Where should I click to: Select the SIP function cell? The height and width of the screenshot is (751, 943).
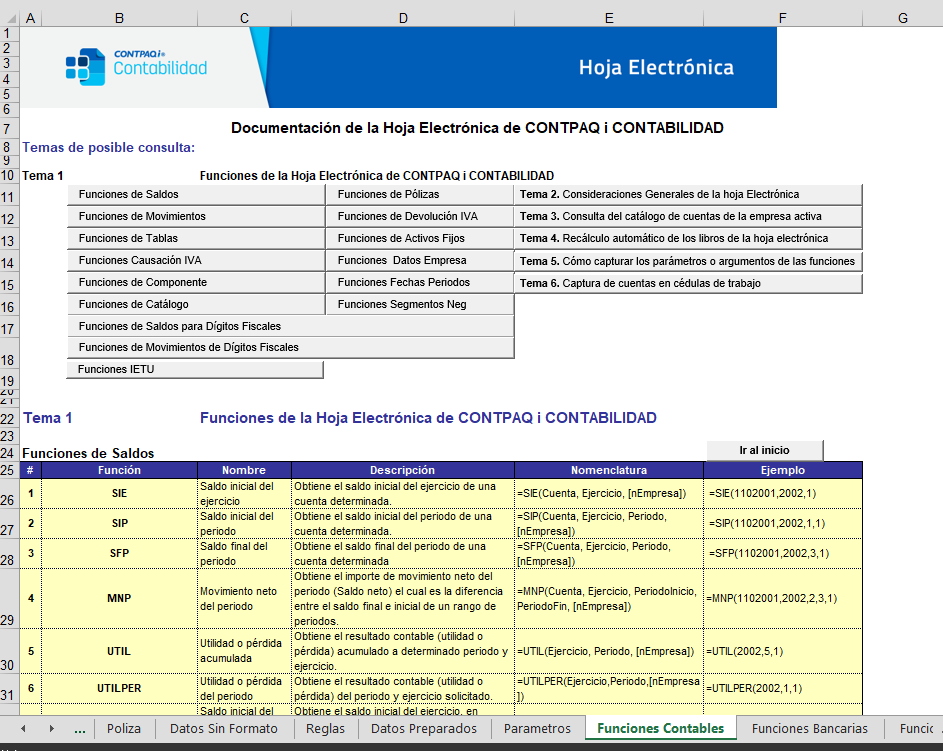coord(119,524)
